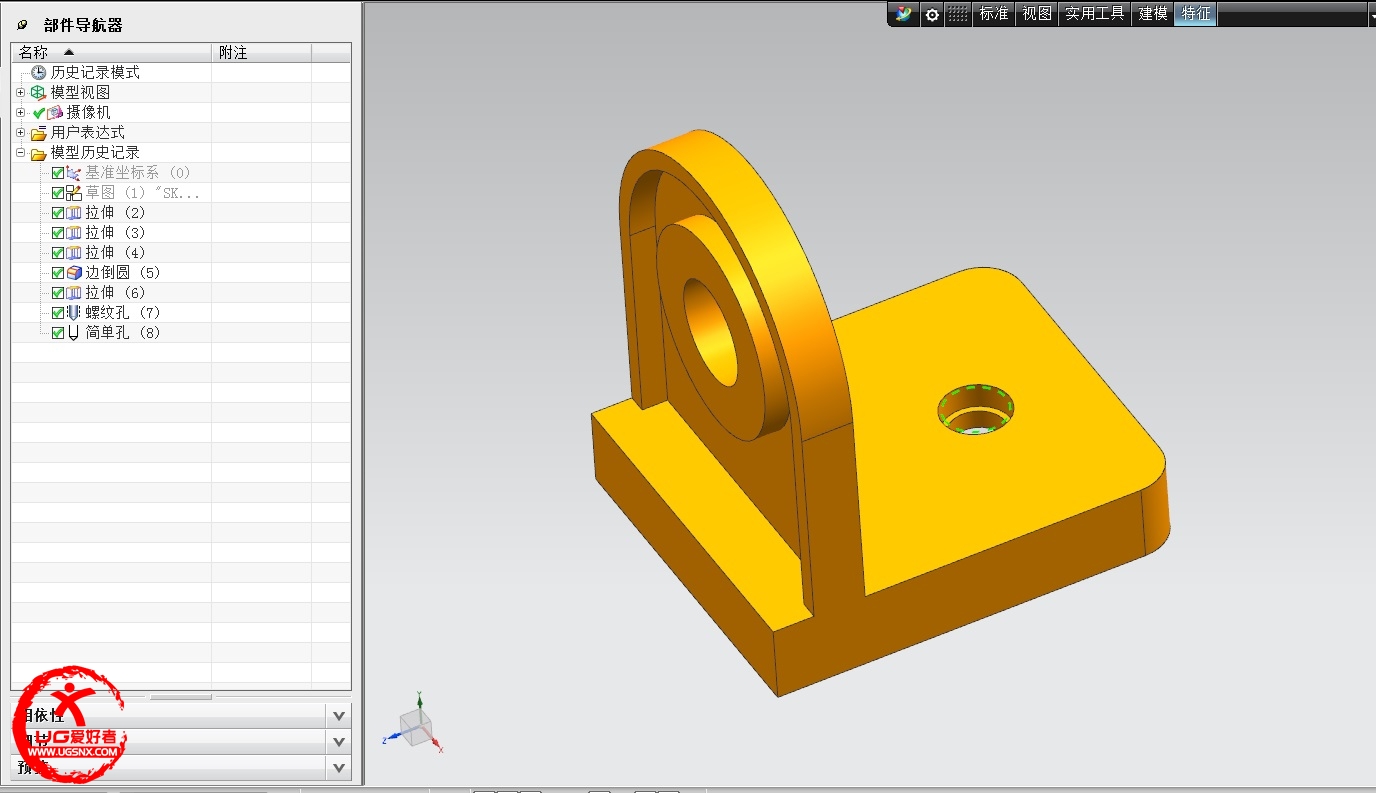The image size is (1376, 793).
Task: Click the dotted grid handle icon
Action: [x=958, y=14]
